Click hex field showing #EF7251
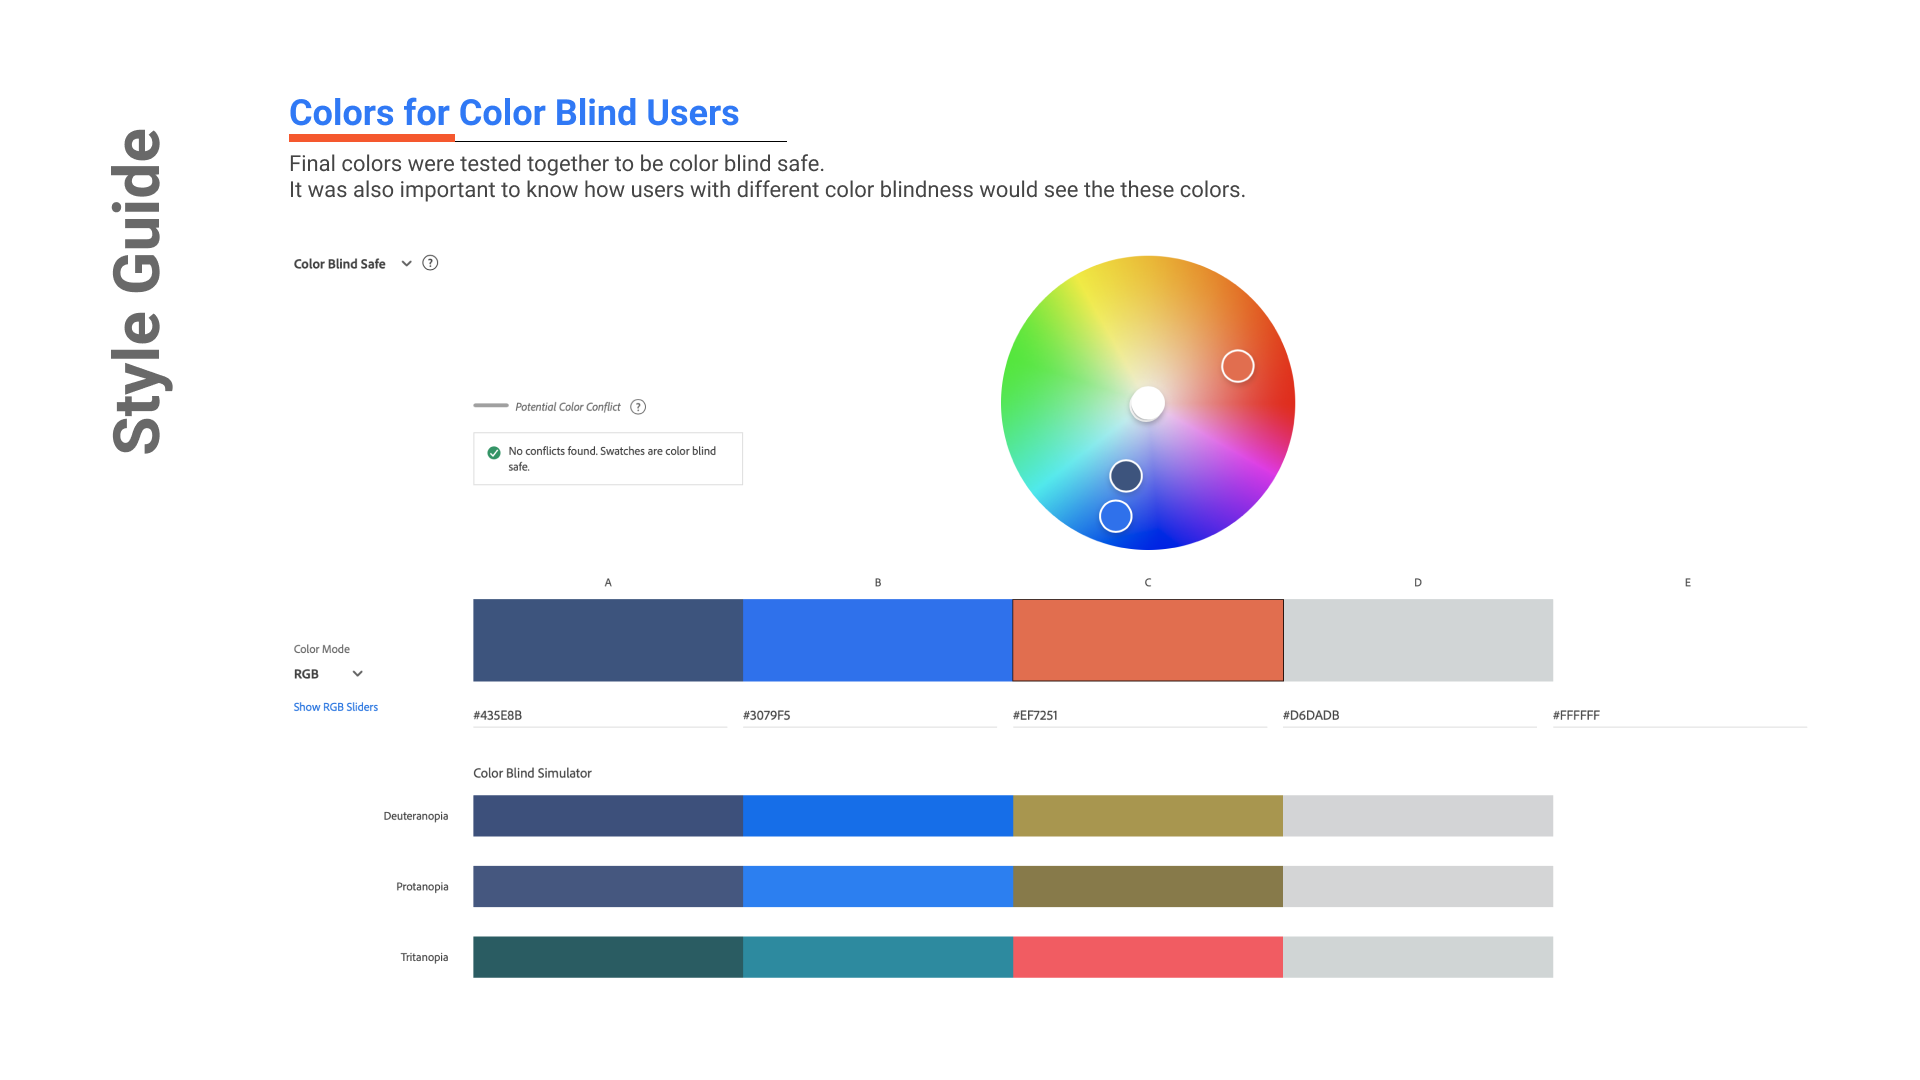This screenshot has width=1920, height=1080. (1138, 715)
